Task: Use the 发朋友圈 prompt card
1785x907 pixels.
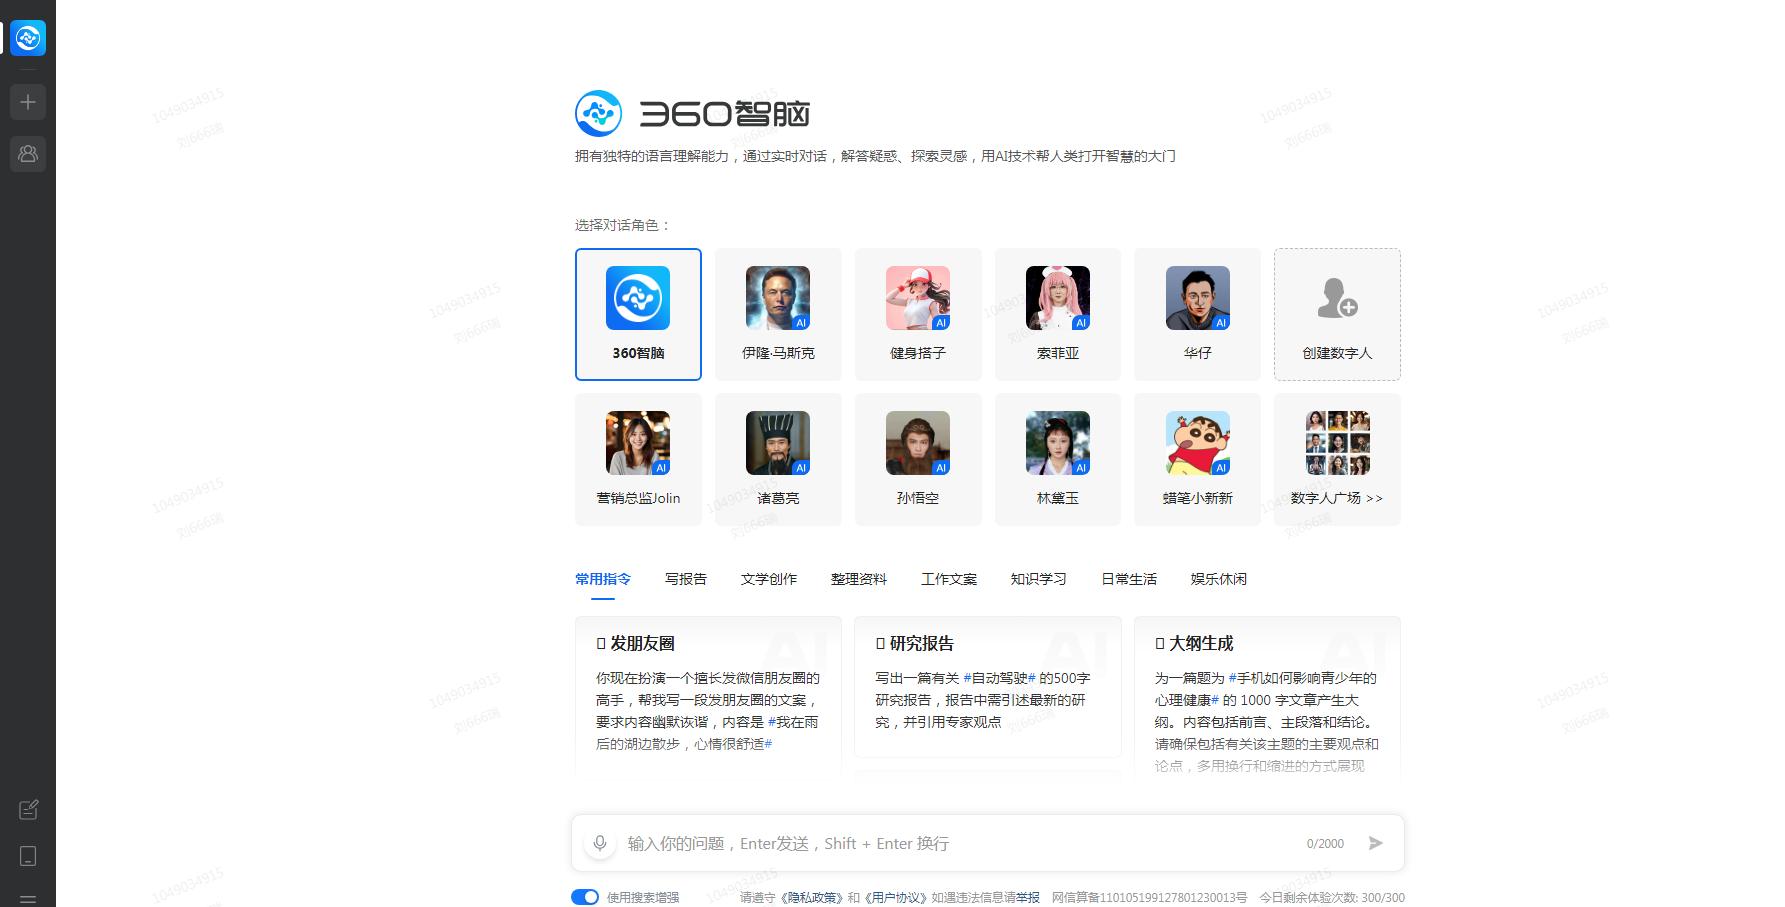Action: tap(708, 695)
